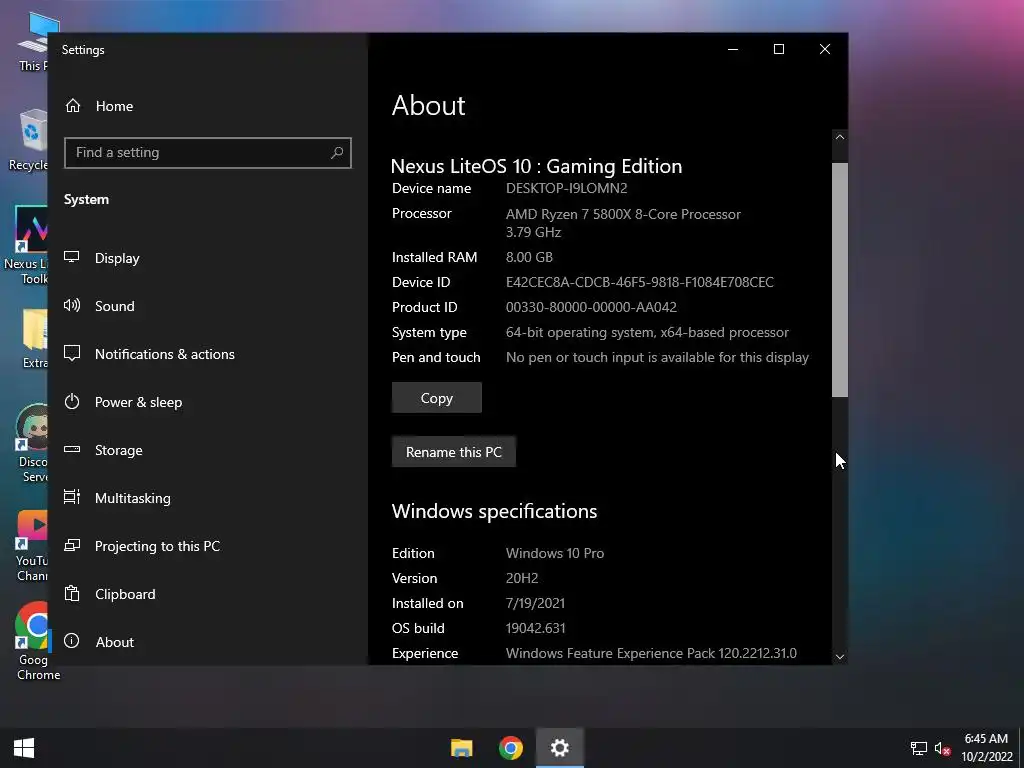Select the YouTube Channel desktop shortcut
The image size is (1024, 768).
click(31, 546)
